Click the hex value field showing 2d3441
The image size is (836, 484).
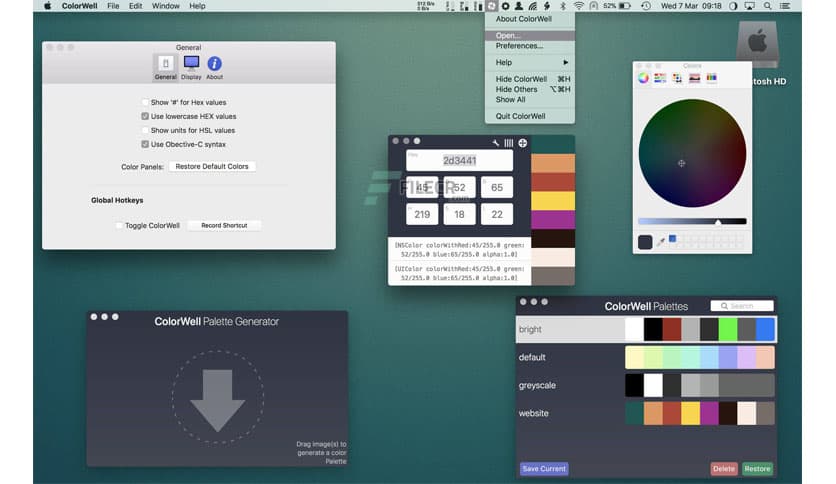pyautogui.click(x=460, y=160)
